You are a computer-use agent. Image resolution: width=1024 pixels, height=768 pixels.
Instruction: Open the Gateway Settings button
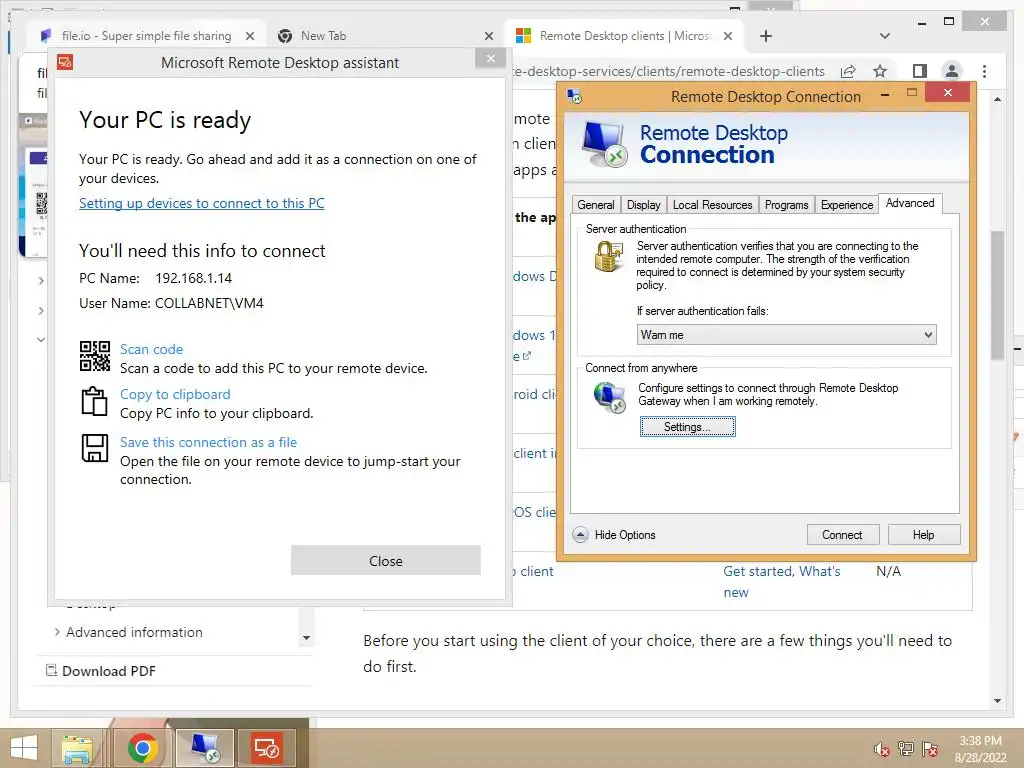coord(687,426)
